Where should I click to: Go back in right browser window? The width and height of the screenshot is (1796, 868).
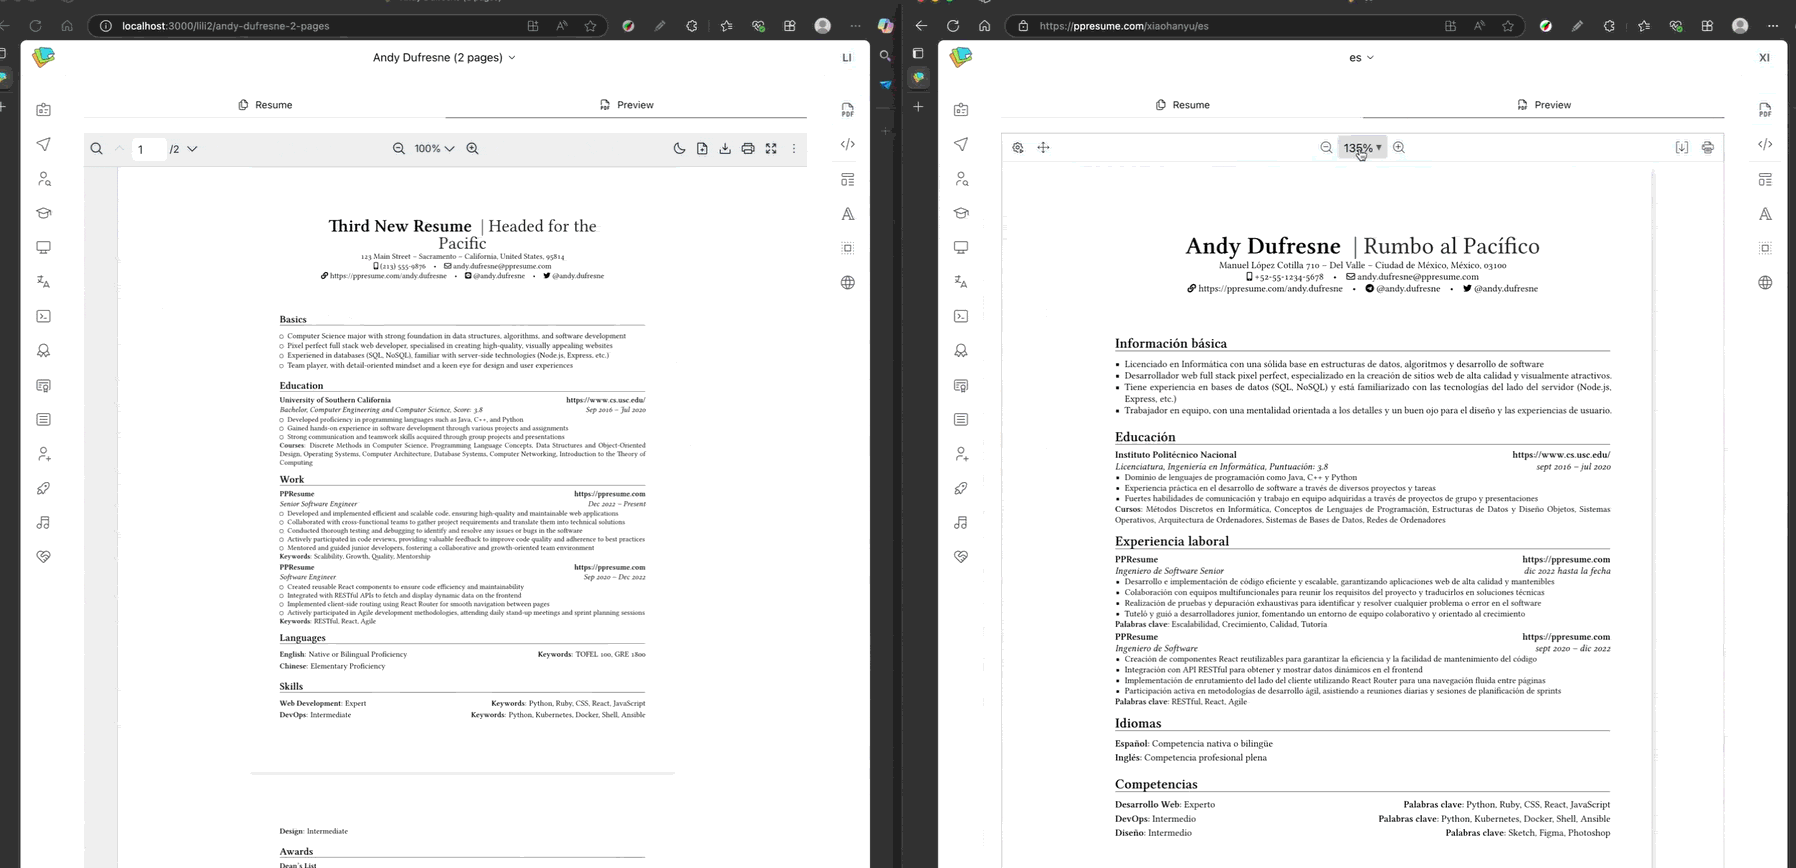click(921, 26)
